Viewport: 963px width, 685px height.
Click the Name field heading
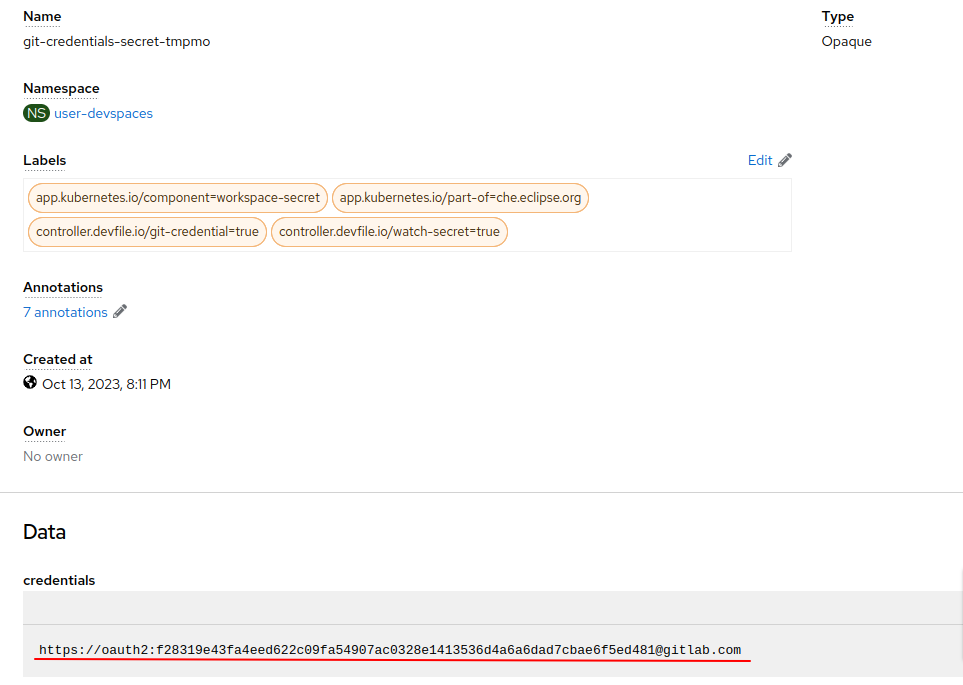[x=42, y=17]
